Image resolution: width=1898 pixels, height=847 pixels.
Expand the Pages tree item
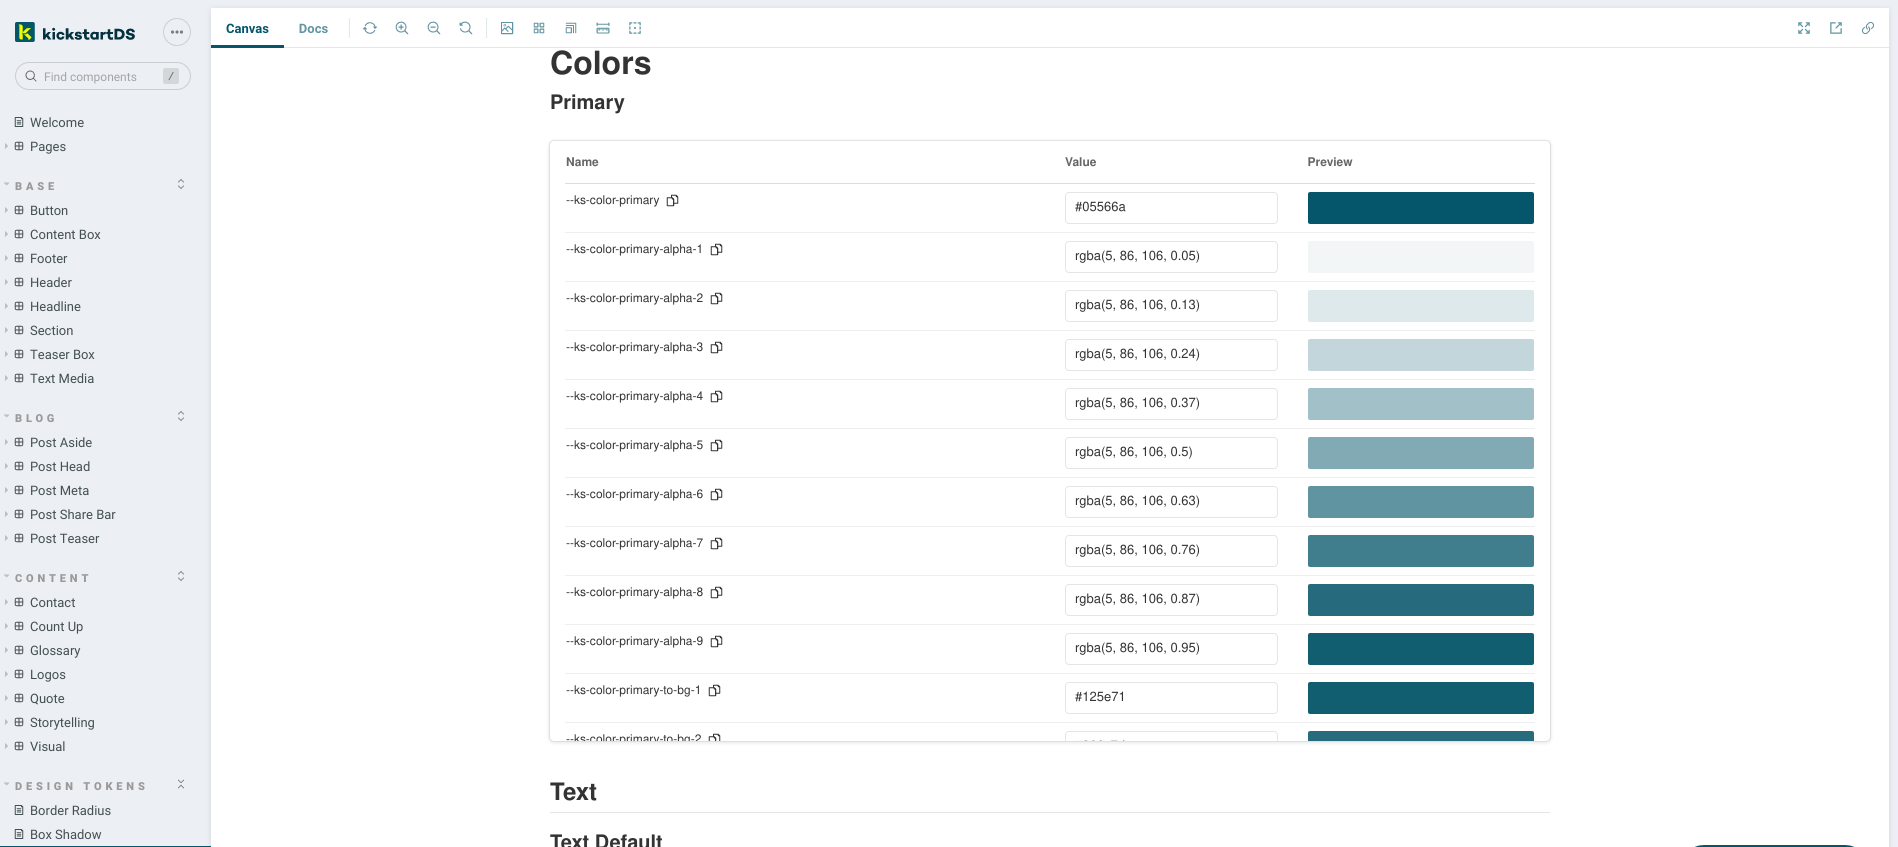click(48, 146)
